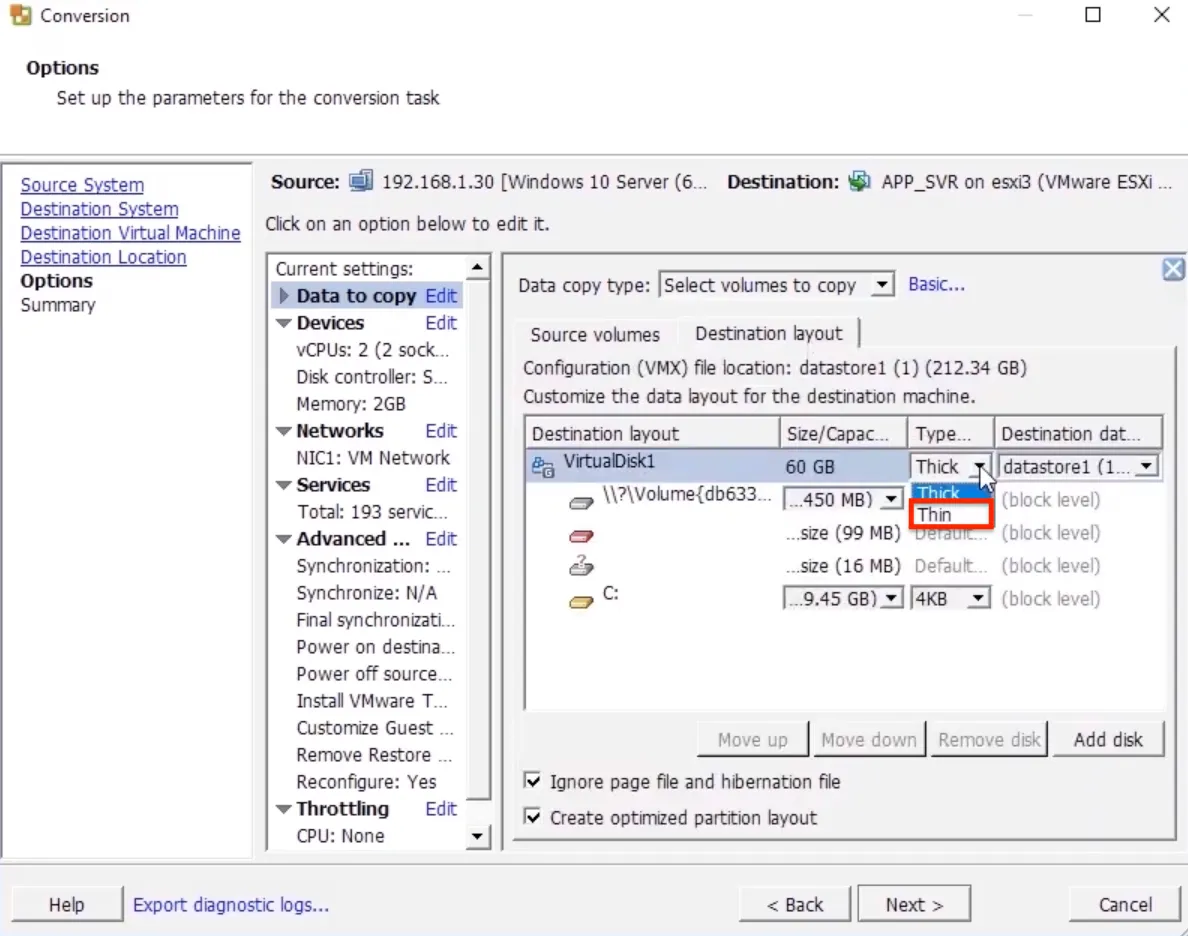
Task: Click the destination ESXi server icon
Action: coord(858,182)
